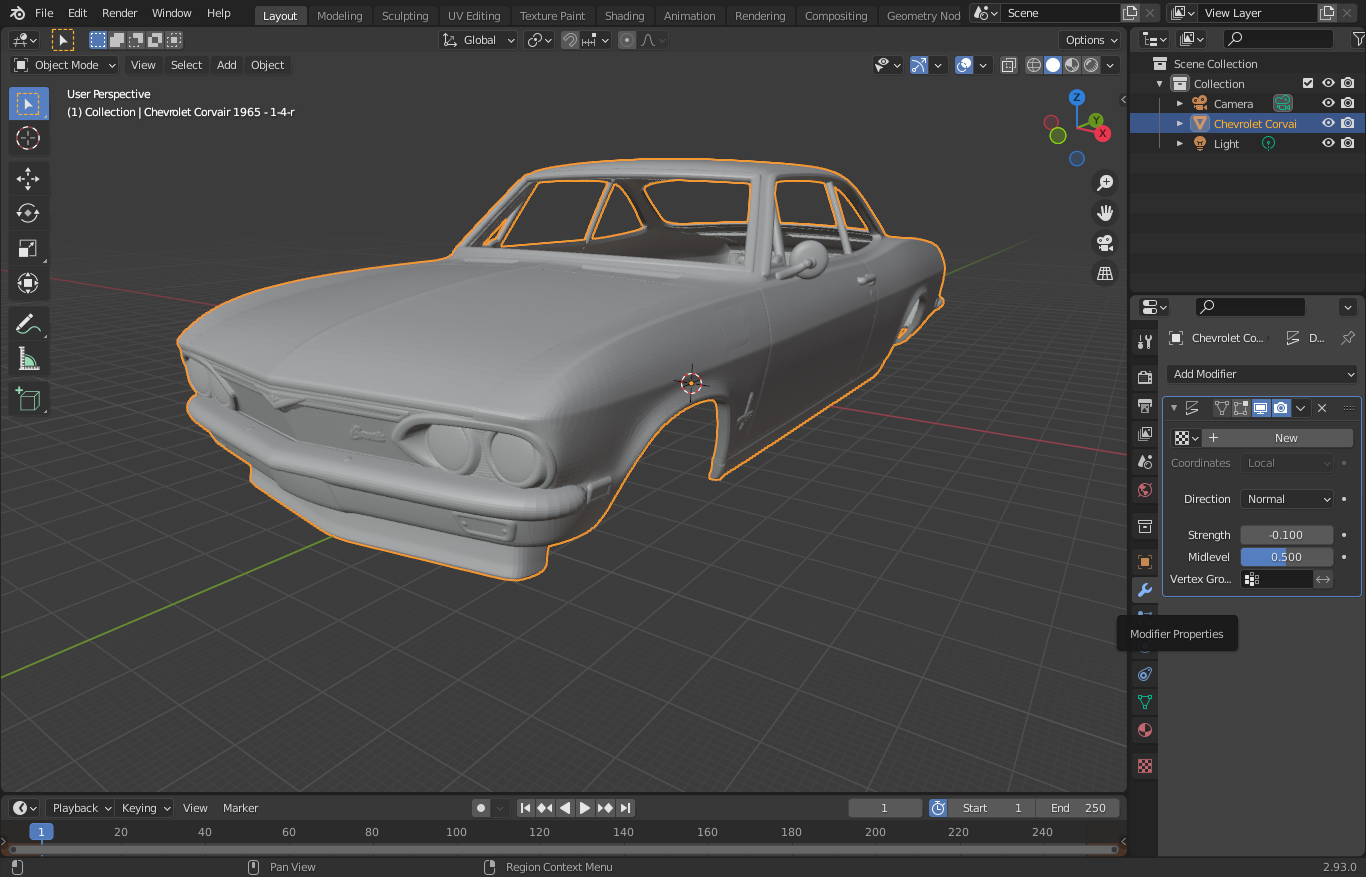Activate the Move tool
This screenshot has height=877, width=1366.
[x=28, y=179]
